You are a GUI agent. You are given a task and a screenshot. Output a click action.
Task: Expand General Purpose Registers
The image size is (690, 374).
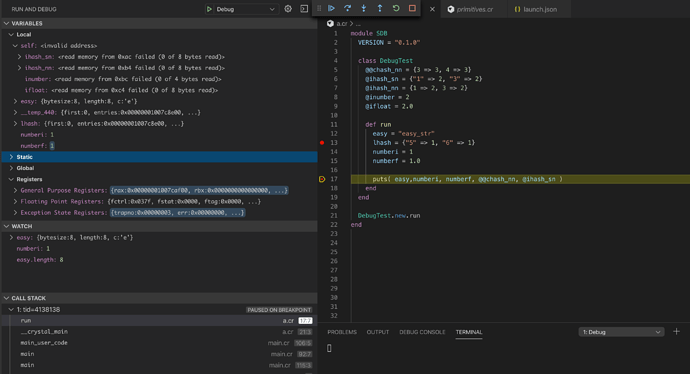point(15,191)
